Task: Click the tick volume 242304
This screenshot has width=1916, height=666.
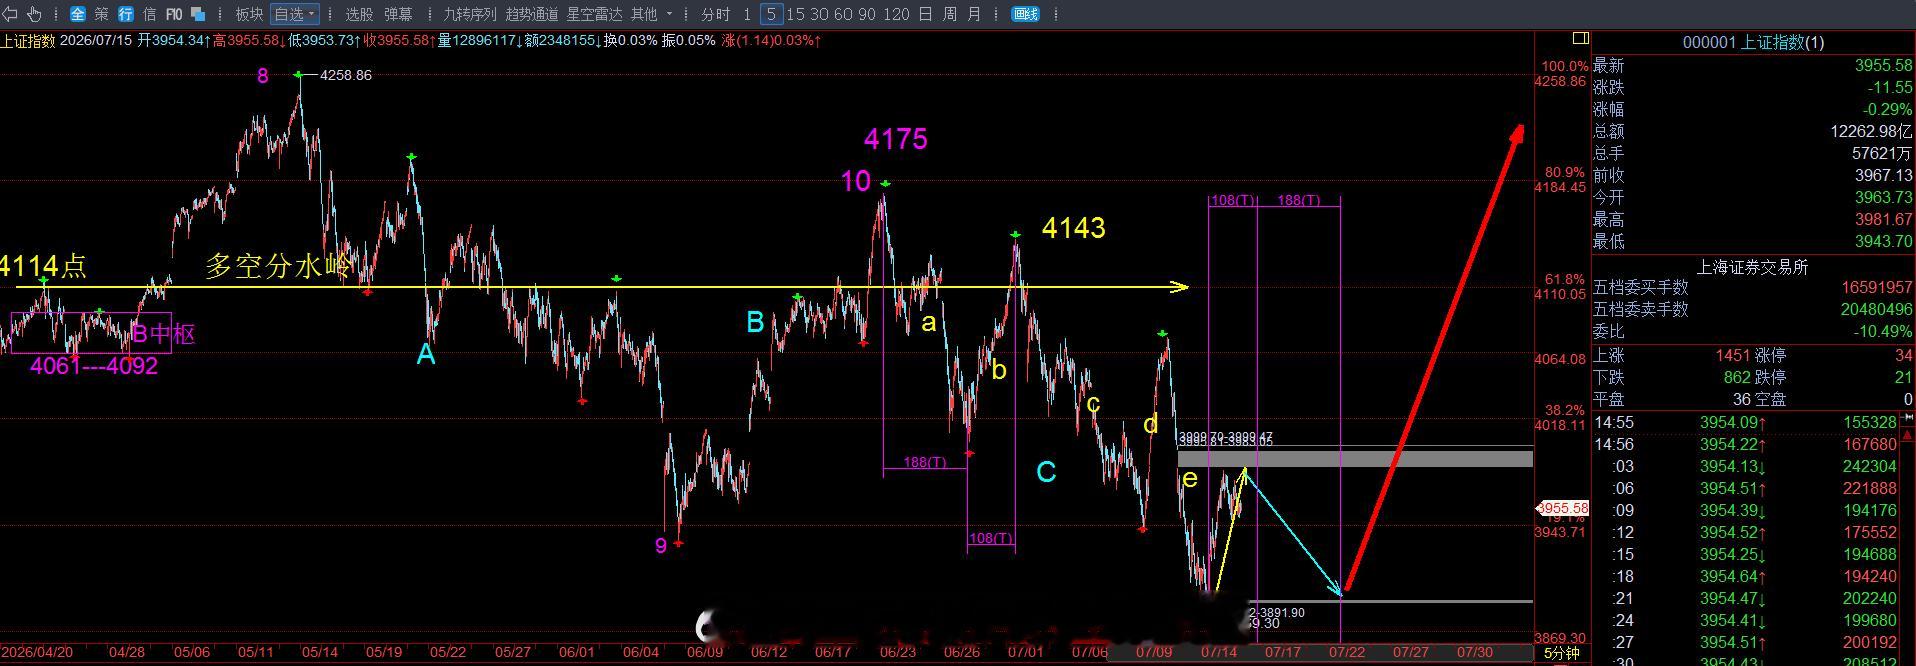Action: [1869, 466]
